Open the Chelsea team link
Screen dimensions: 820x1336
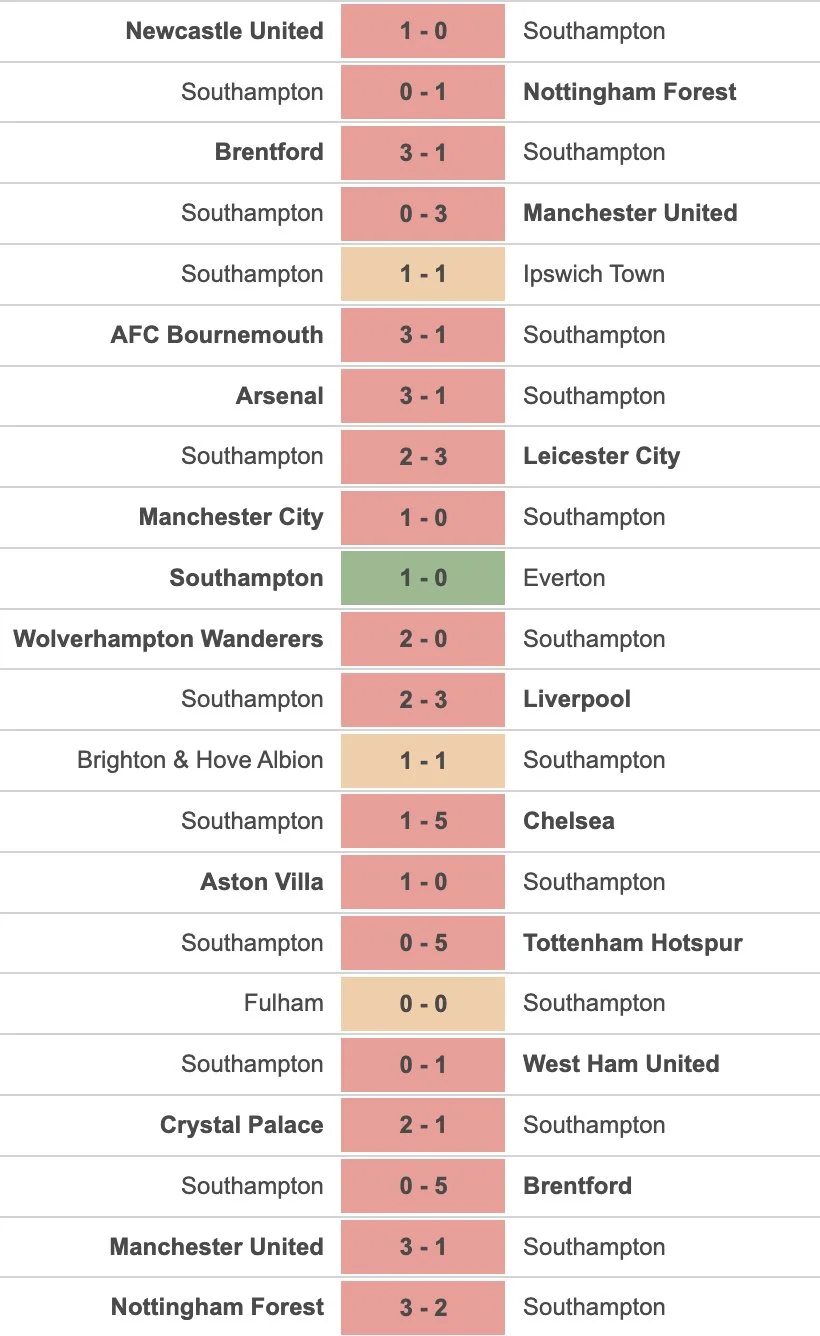[x=568, y=821]
